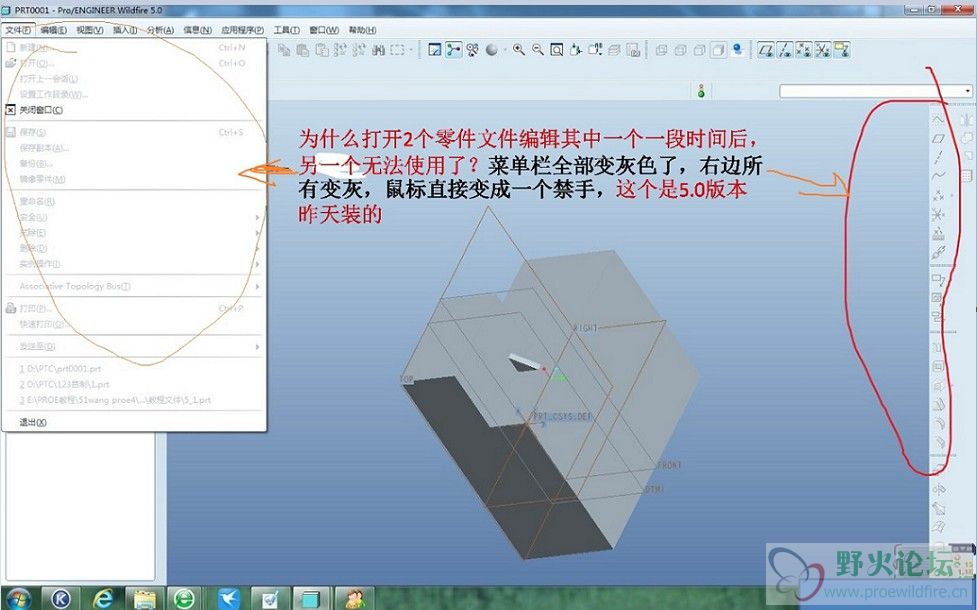Open the 插入(I) menu
This screenshot has width=977, height=610.
[x=125, y=30]
